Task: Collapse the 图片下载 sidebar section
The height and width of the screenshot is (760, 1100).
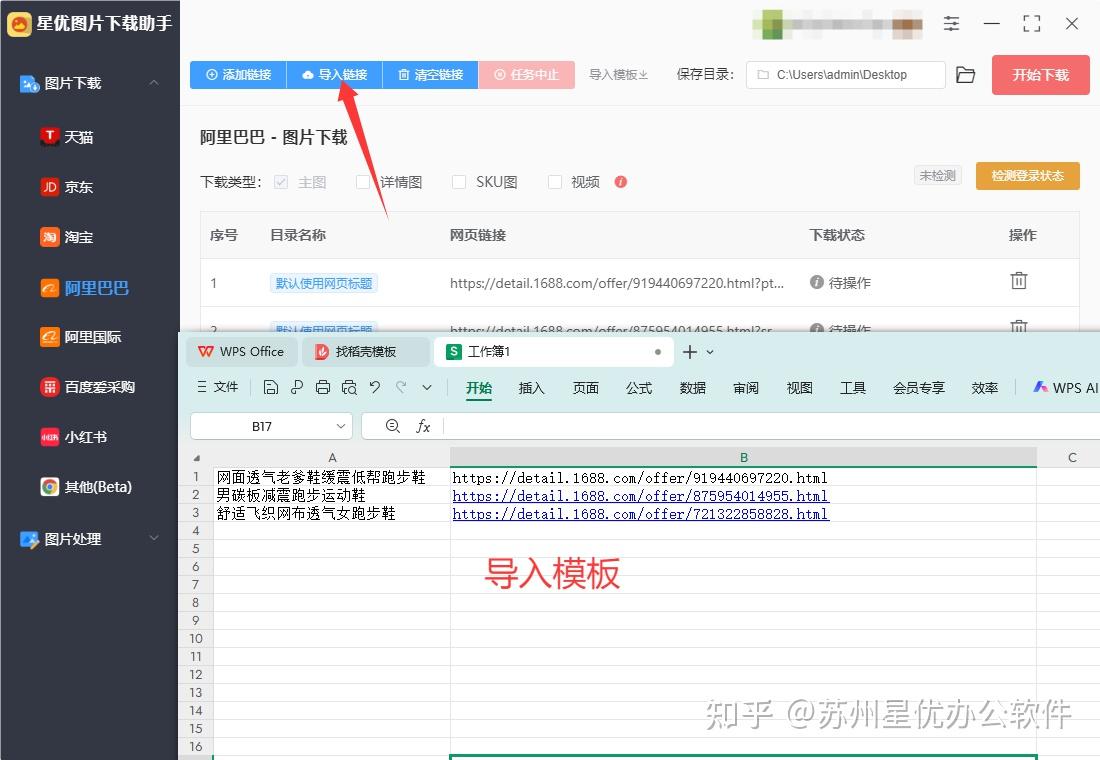Action: pos(154,83)
